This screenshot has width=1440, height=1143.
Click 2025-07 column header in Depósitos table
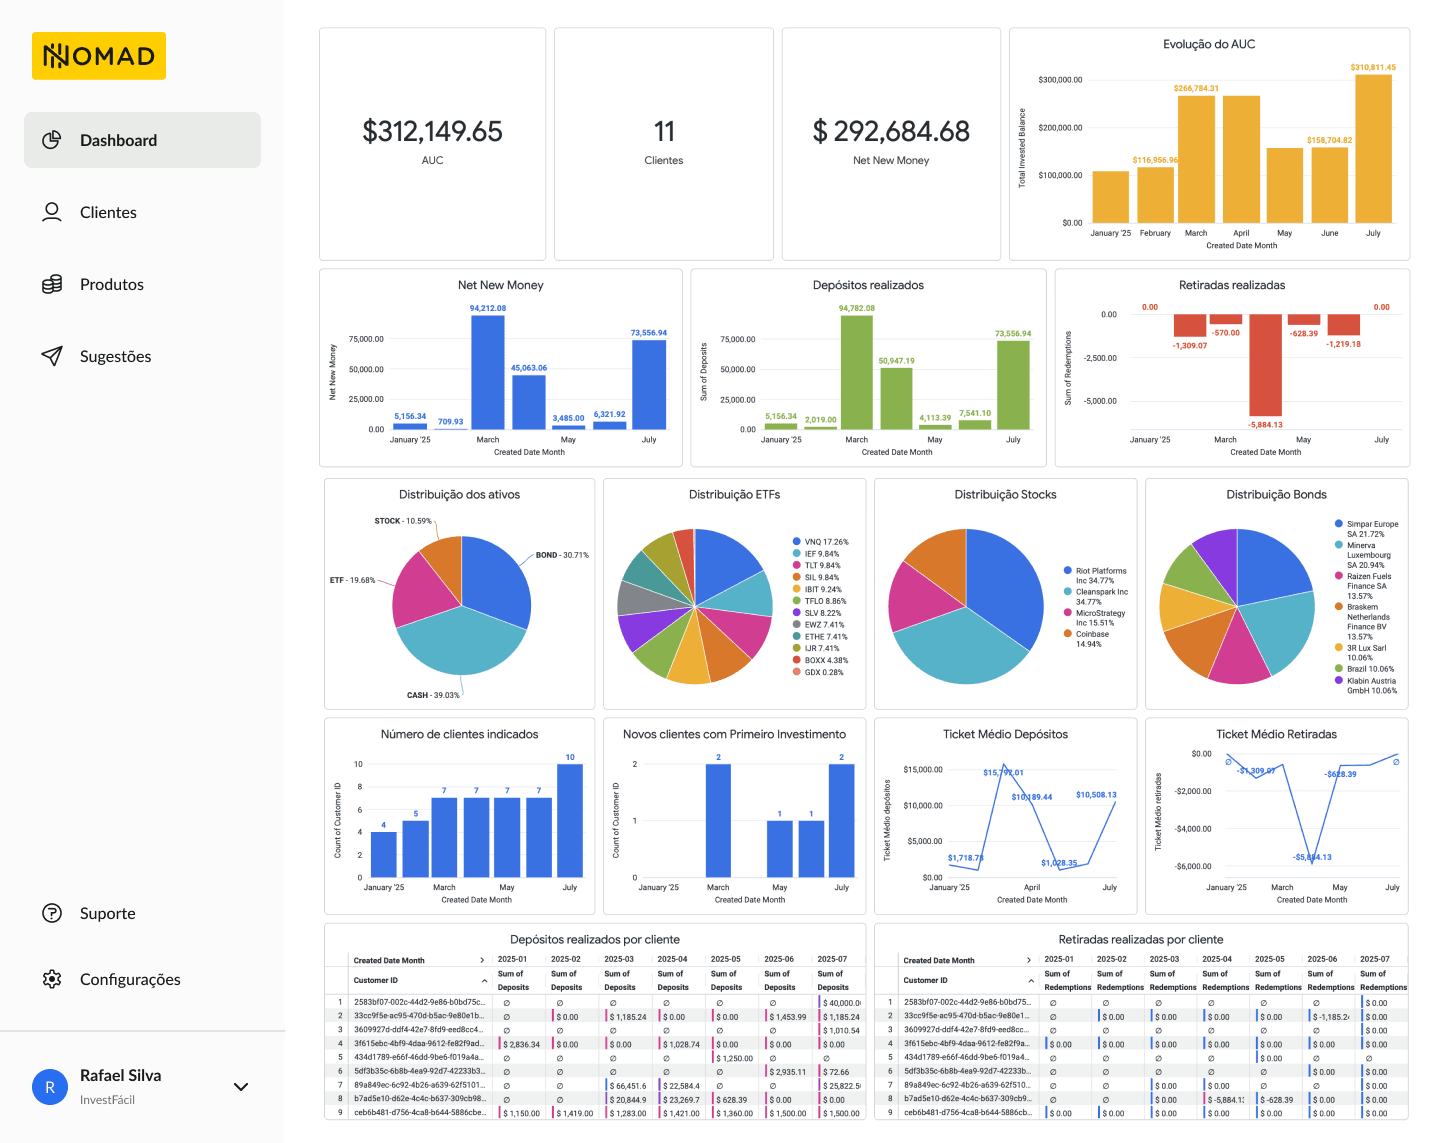click(x=832, y=959)
